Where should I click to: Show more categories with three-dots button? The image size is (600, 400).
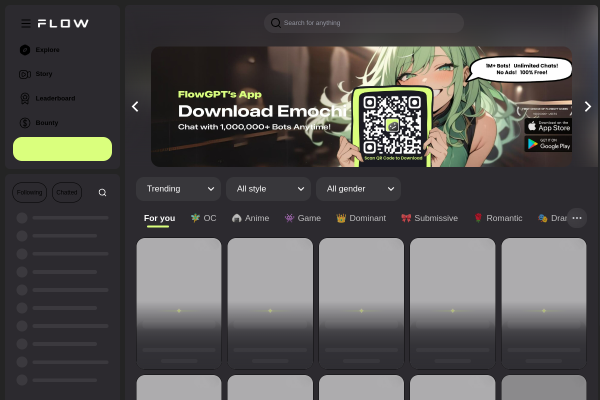click(x=577, y=218)
